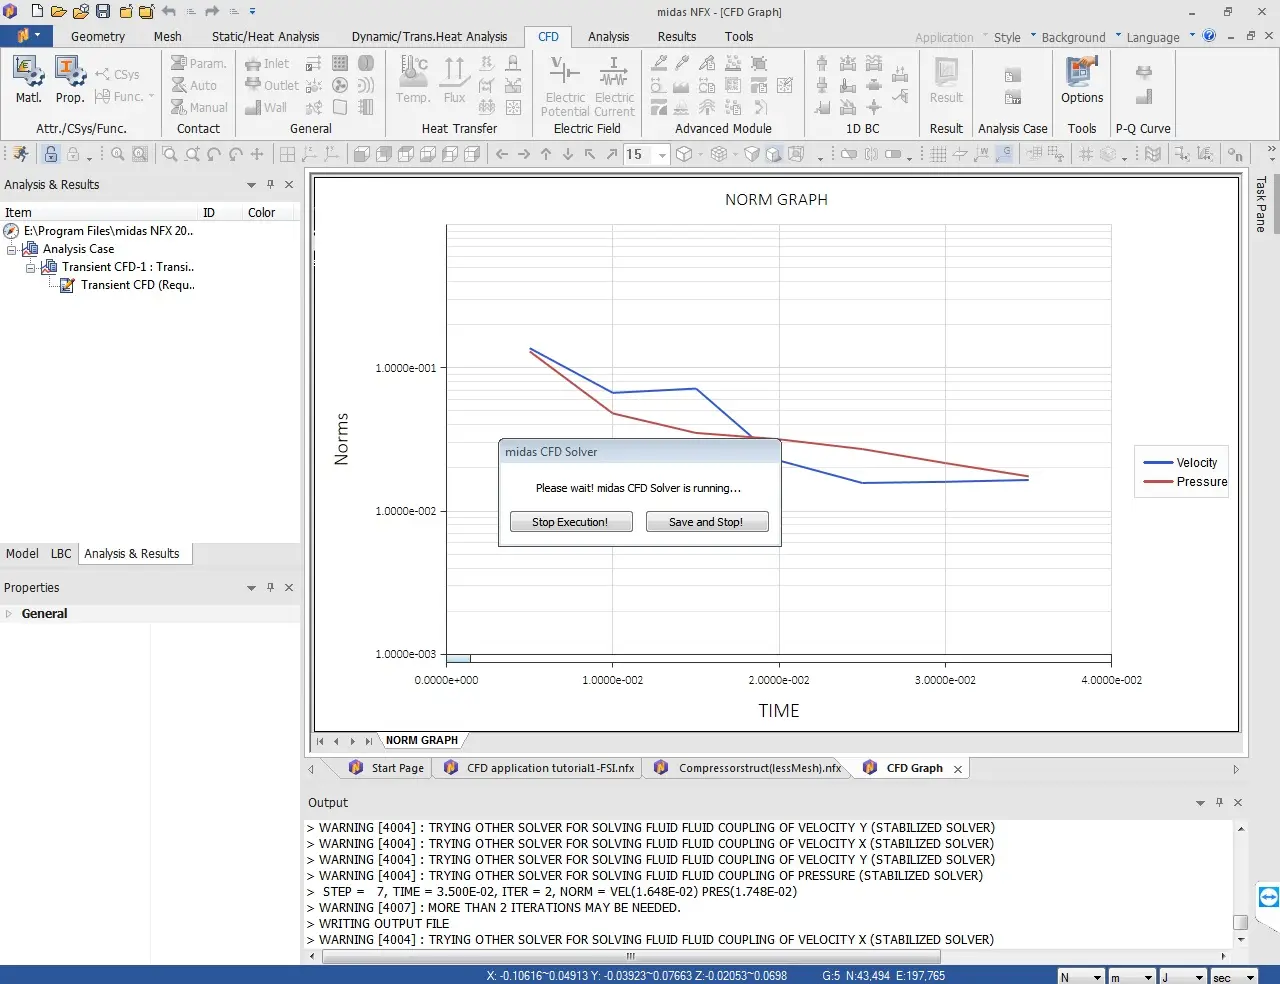Select the NORM GRAPH sheet tab
Screen dimensions: 1280x984
click(x=422, y=740)
